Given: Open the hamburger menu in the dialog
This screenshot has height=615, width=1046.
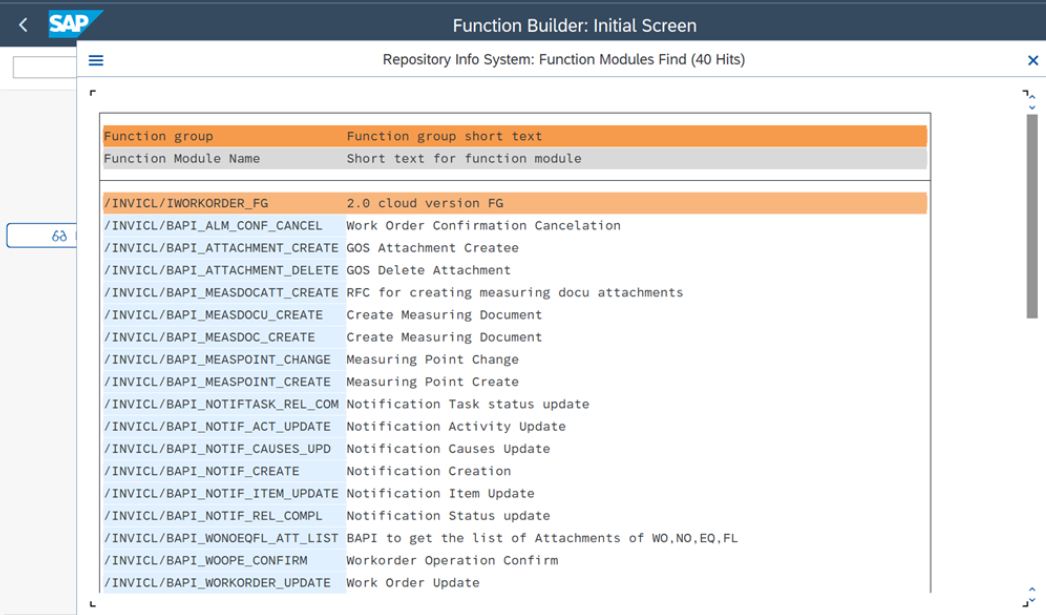Looking at the screenshot, I should coord(96,61).
